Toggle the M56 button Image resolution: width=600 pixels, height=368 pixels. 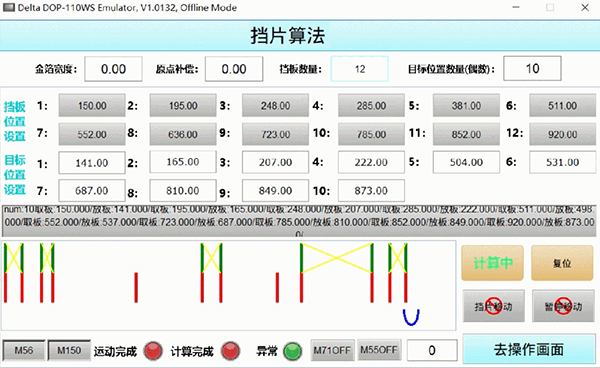[24, 350]
